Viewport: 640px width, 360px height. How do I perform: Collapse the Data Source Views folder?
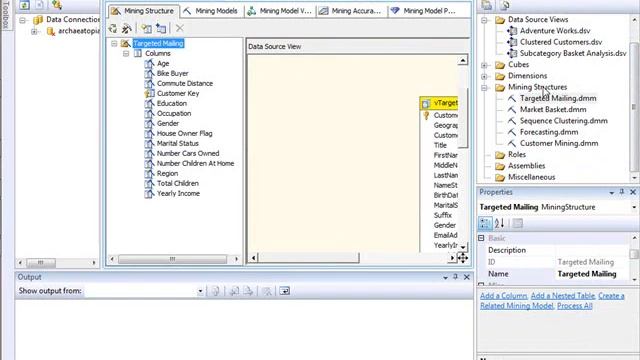click(484, 20)
